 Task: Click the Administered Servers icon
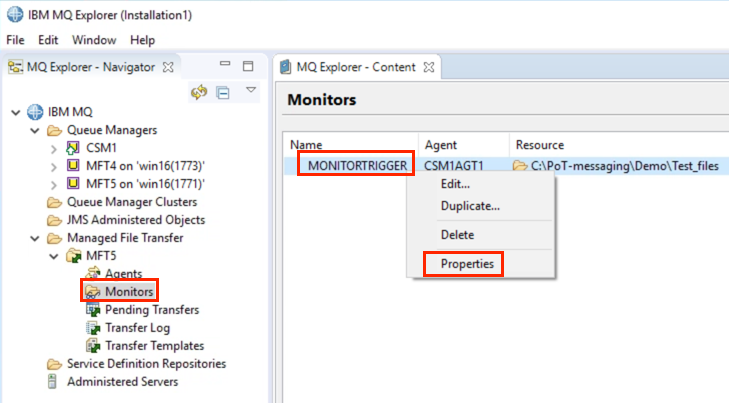click(52, 382)
